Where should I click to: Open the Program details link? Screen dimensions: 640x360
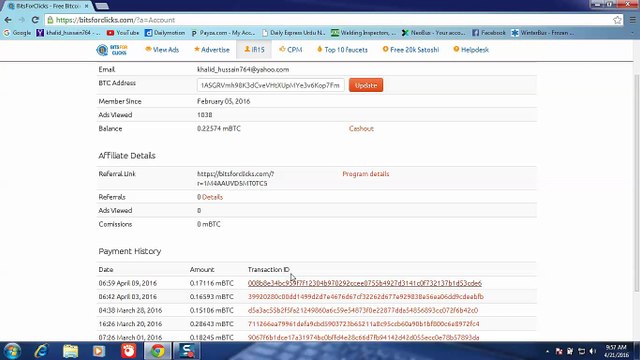pos(366,174)
